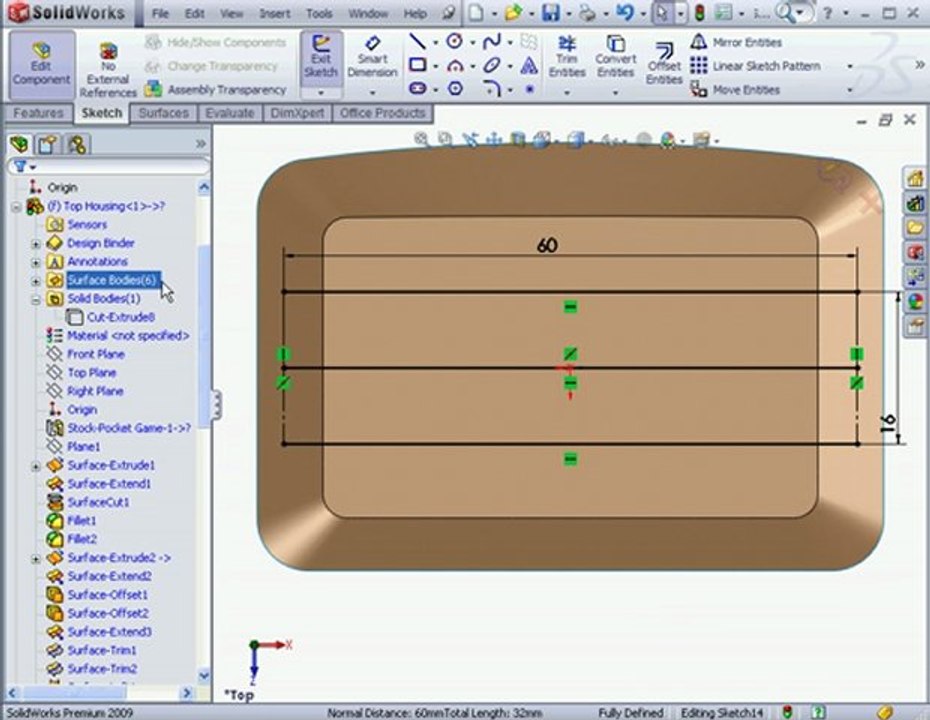Viewport: 930px width, 720px height.
Task: Open Exit Sketch dropdown arrow
Action: pos(321,93)
